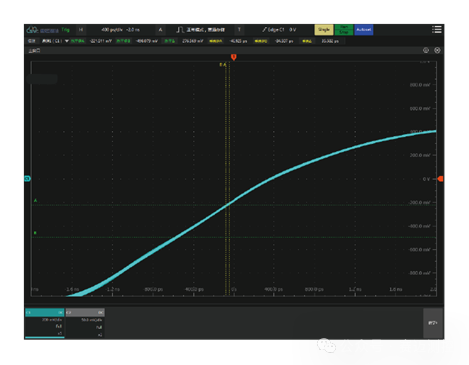Select the C1 channel tab
Screen dimensions: 469x365
[45, 312]
